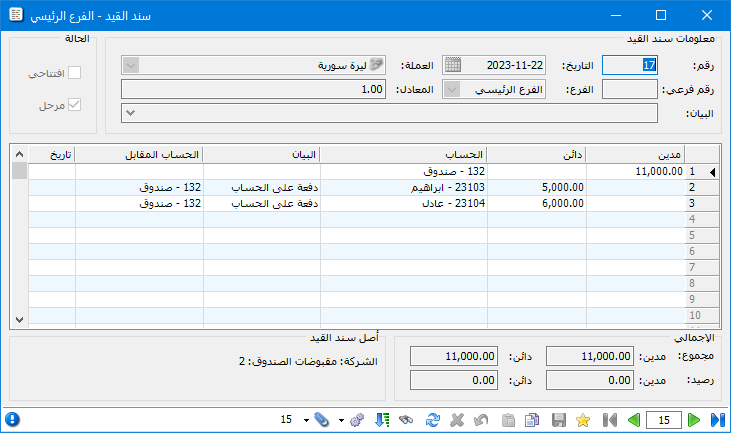Select row 3 contra account 132 - صندوق
The height and width of the screenshot is (433, 731).
point(139,203)
